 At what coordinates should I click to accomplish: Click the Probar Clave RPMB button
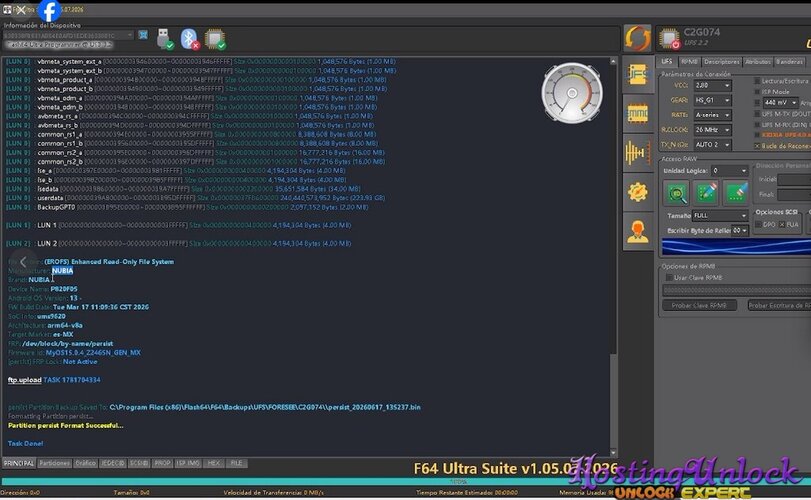tap(699, 306)
